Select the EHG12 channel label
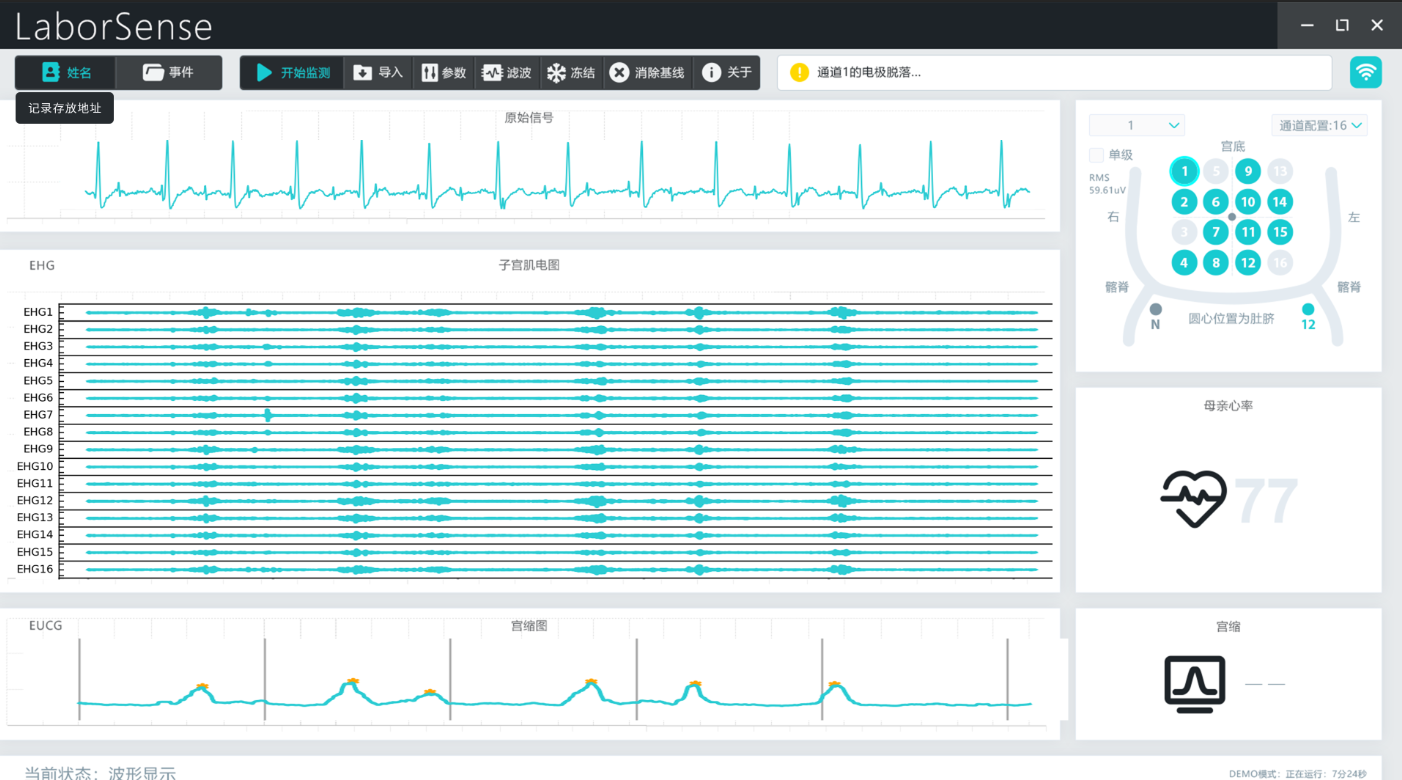 (35, 500)
